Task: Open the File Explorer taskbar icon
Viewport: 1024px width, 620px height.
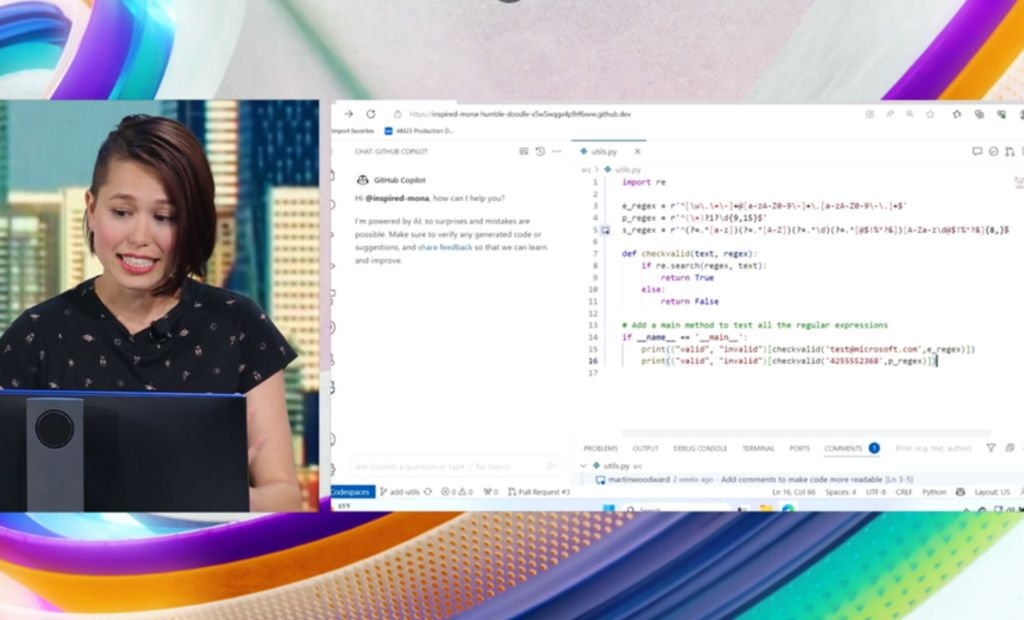Action: (x=765, y=508)
